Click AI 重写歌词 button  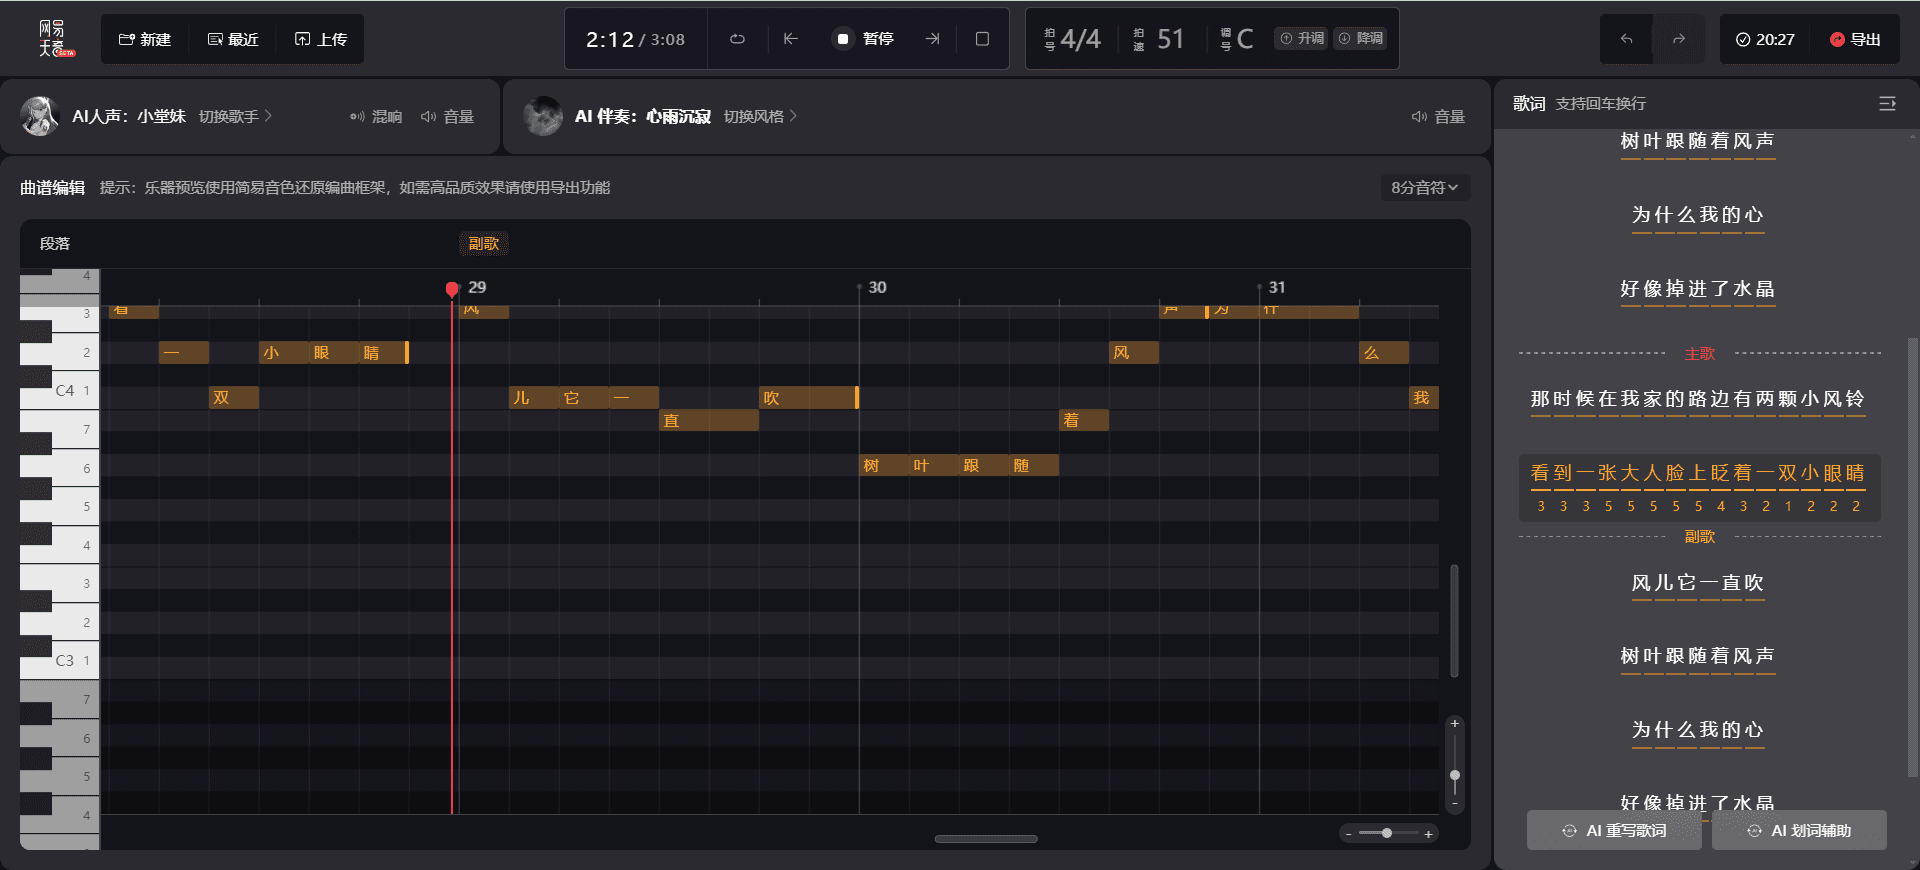click(1614, 830)
